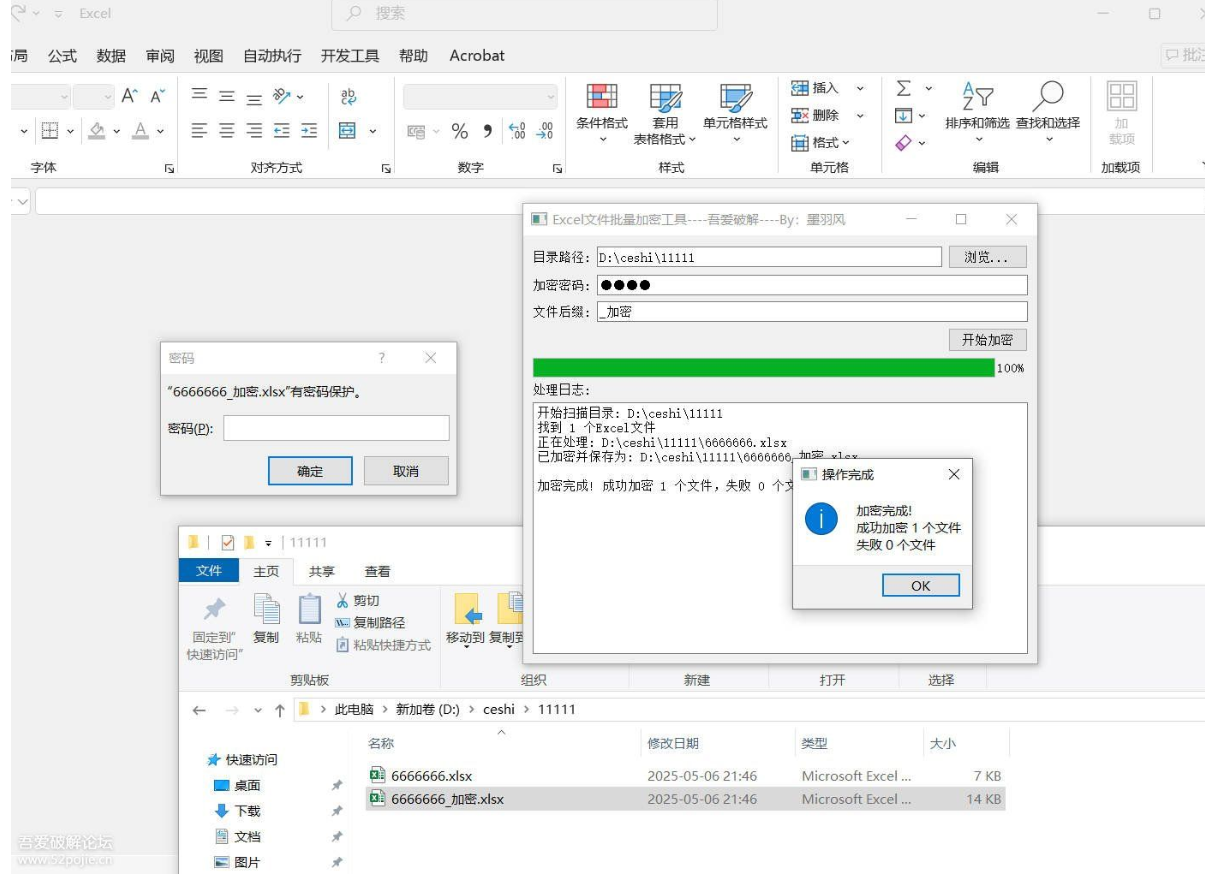
Task: Expand the AutoSum dropdown arrow
Action: [928, 90]
